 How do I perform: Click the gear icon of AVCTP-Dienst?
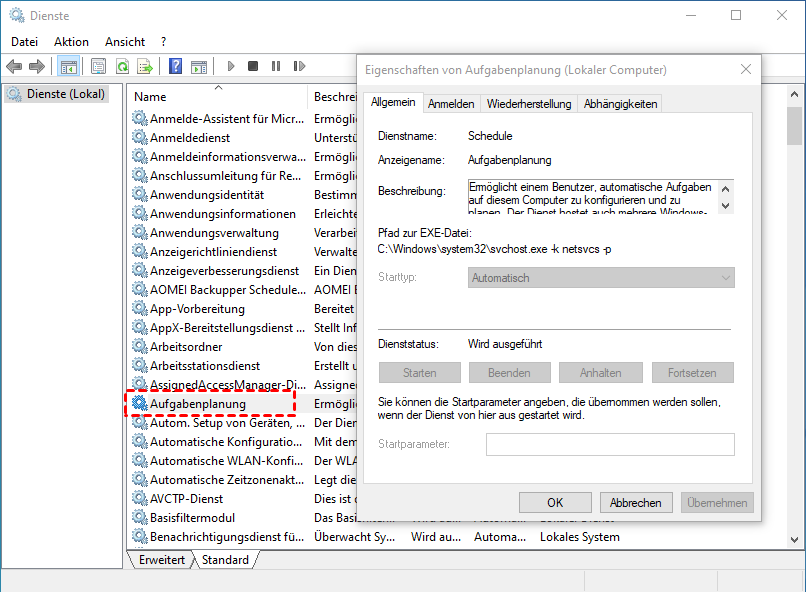pos(140,498)
